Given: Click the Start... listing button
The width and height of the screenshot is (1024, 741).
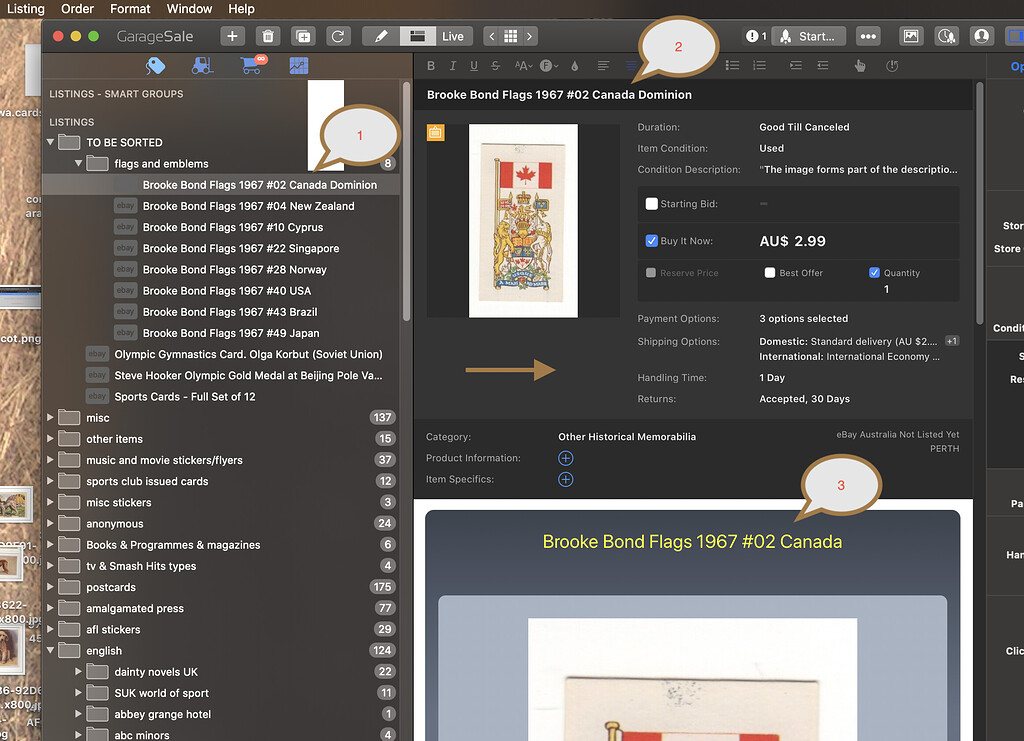Looking at the screenshot, I should [x=808, y=36].
